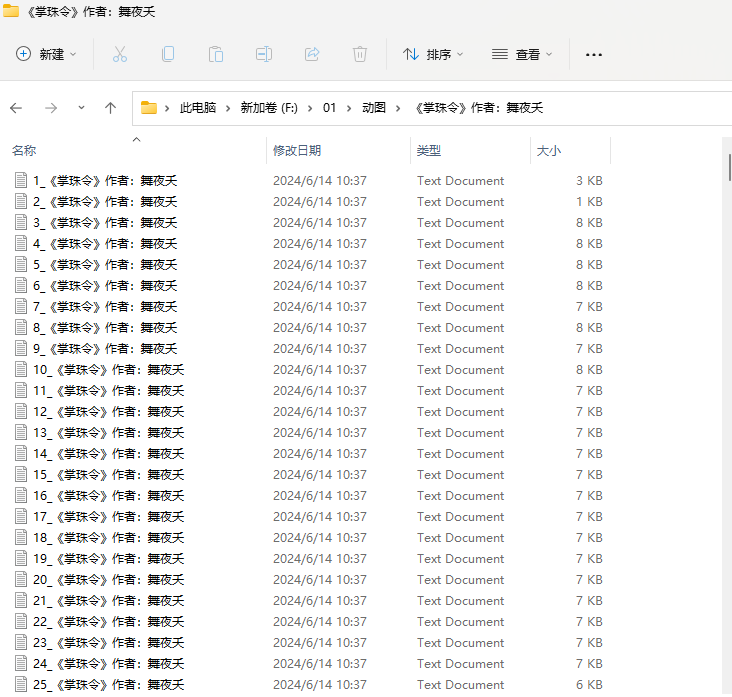732x697 pixels.
Task: Sort files by 名称 column header
Action: coord(24,150)
